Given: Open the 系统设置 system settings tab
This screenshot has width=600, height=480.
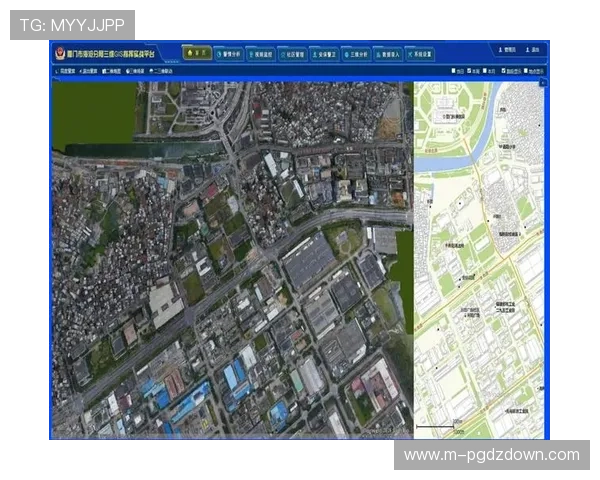Looking at the screenshot, I should point(420,54).
